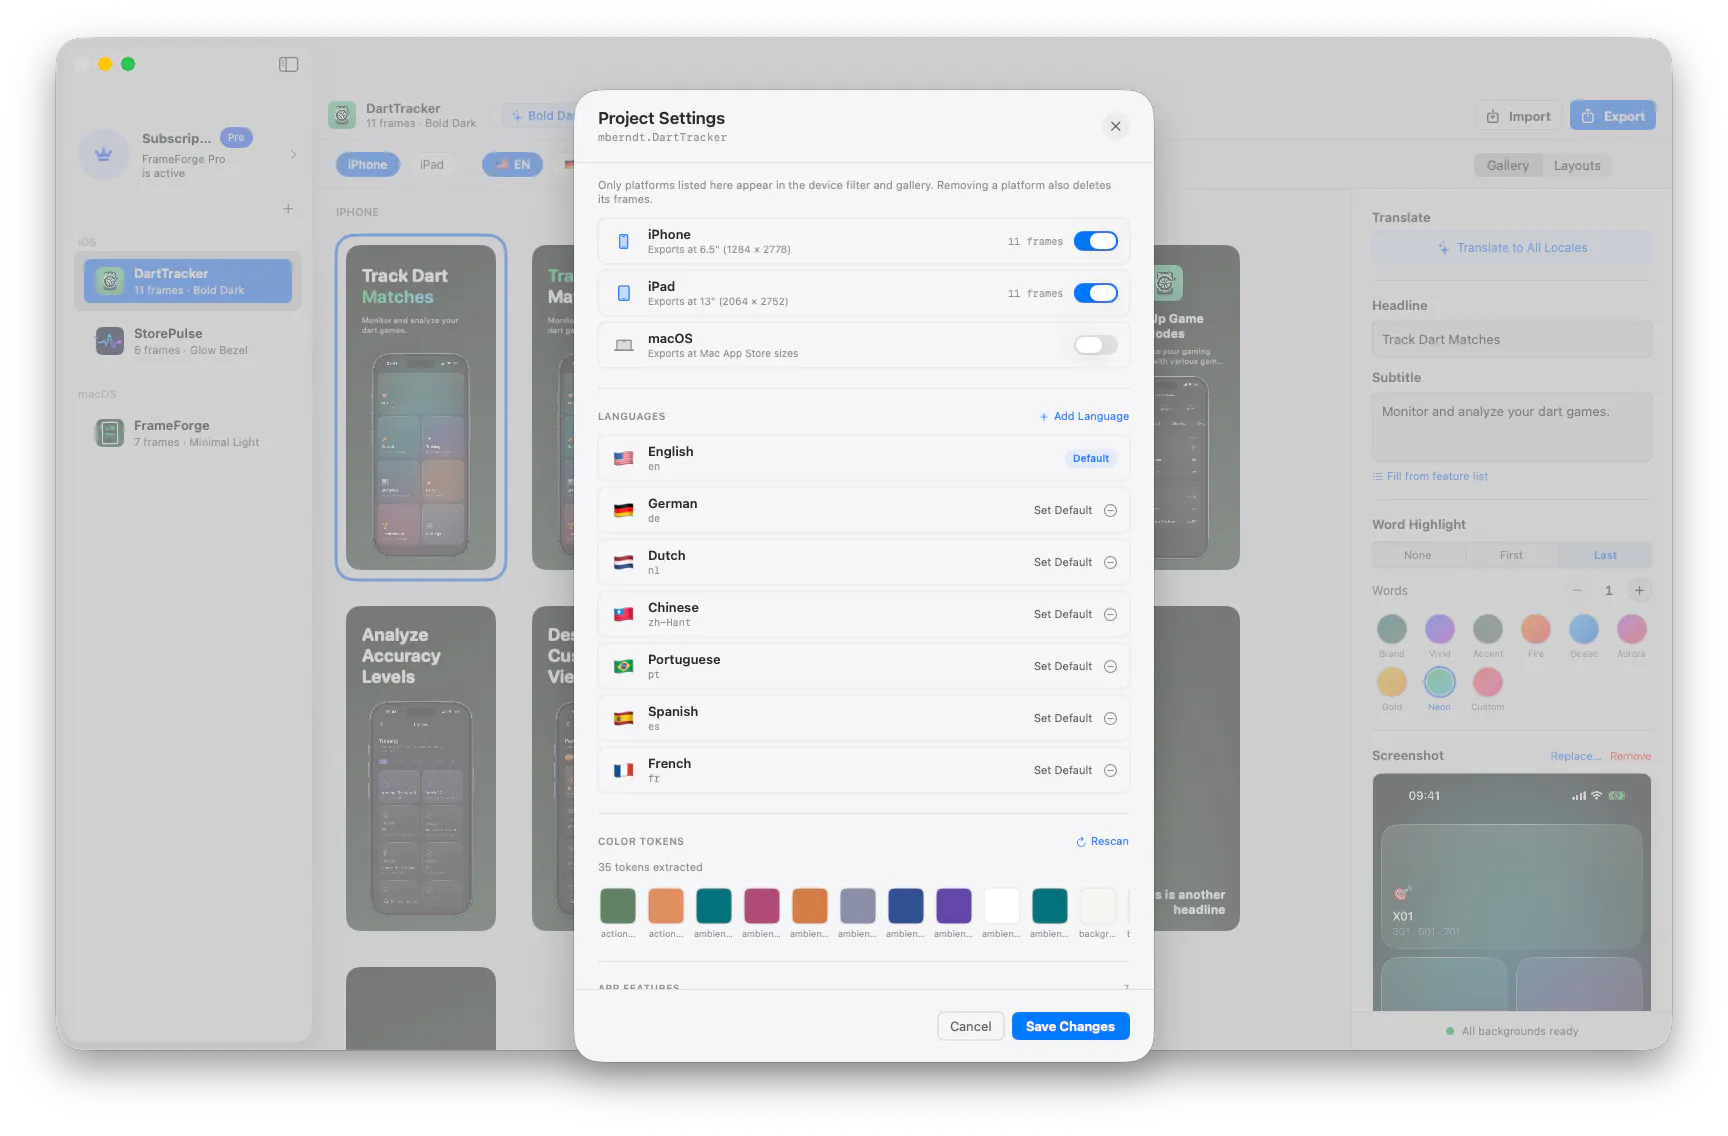
Task: Set Word Highlight to First
Action: point(1511,555)
